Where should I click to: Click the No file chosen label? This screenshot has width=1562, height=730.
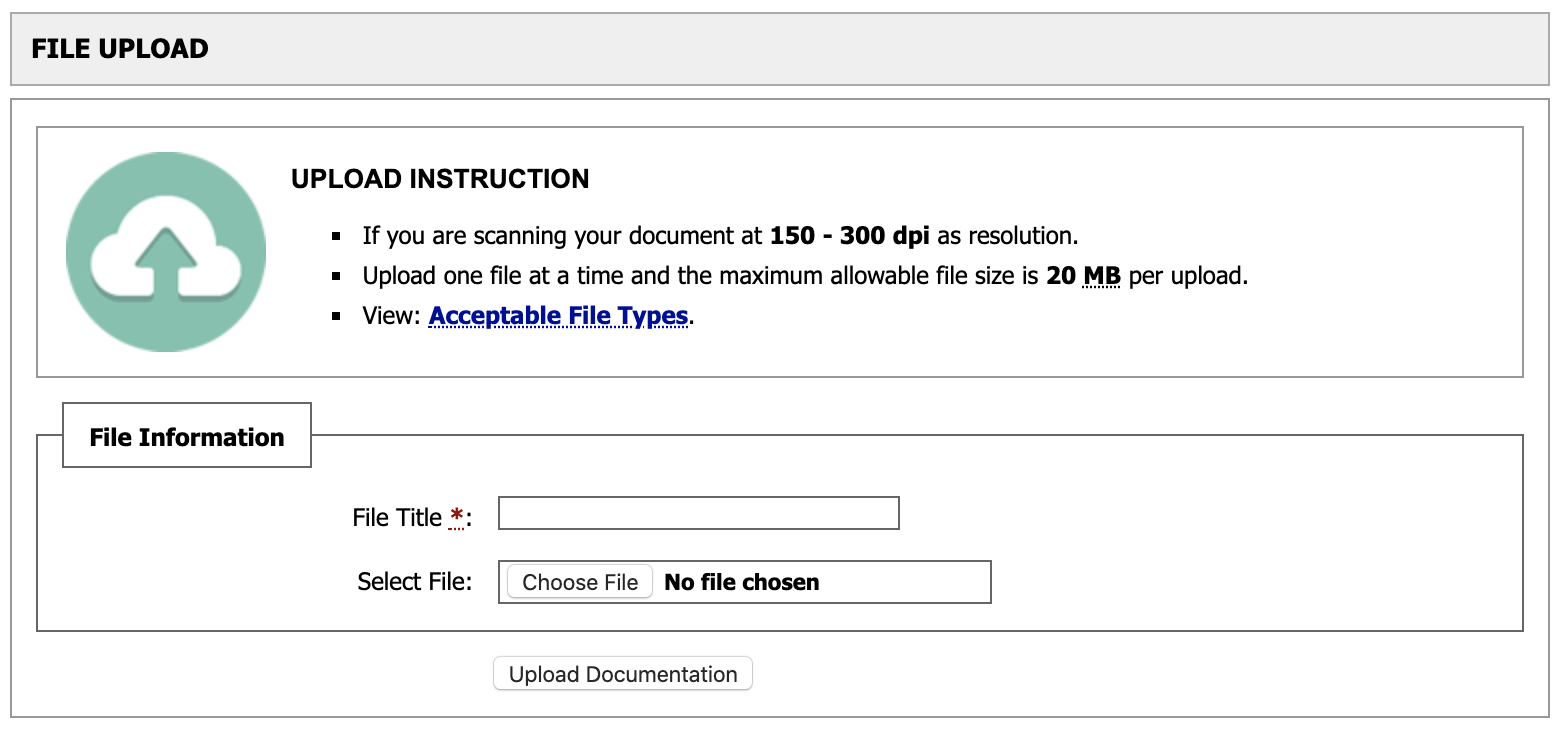coord(740,581)
